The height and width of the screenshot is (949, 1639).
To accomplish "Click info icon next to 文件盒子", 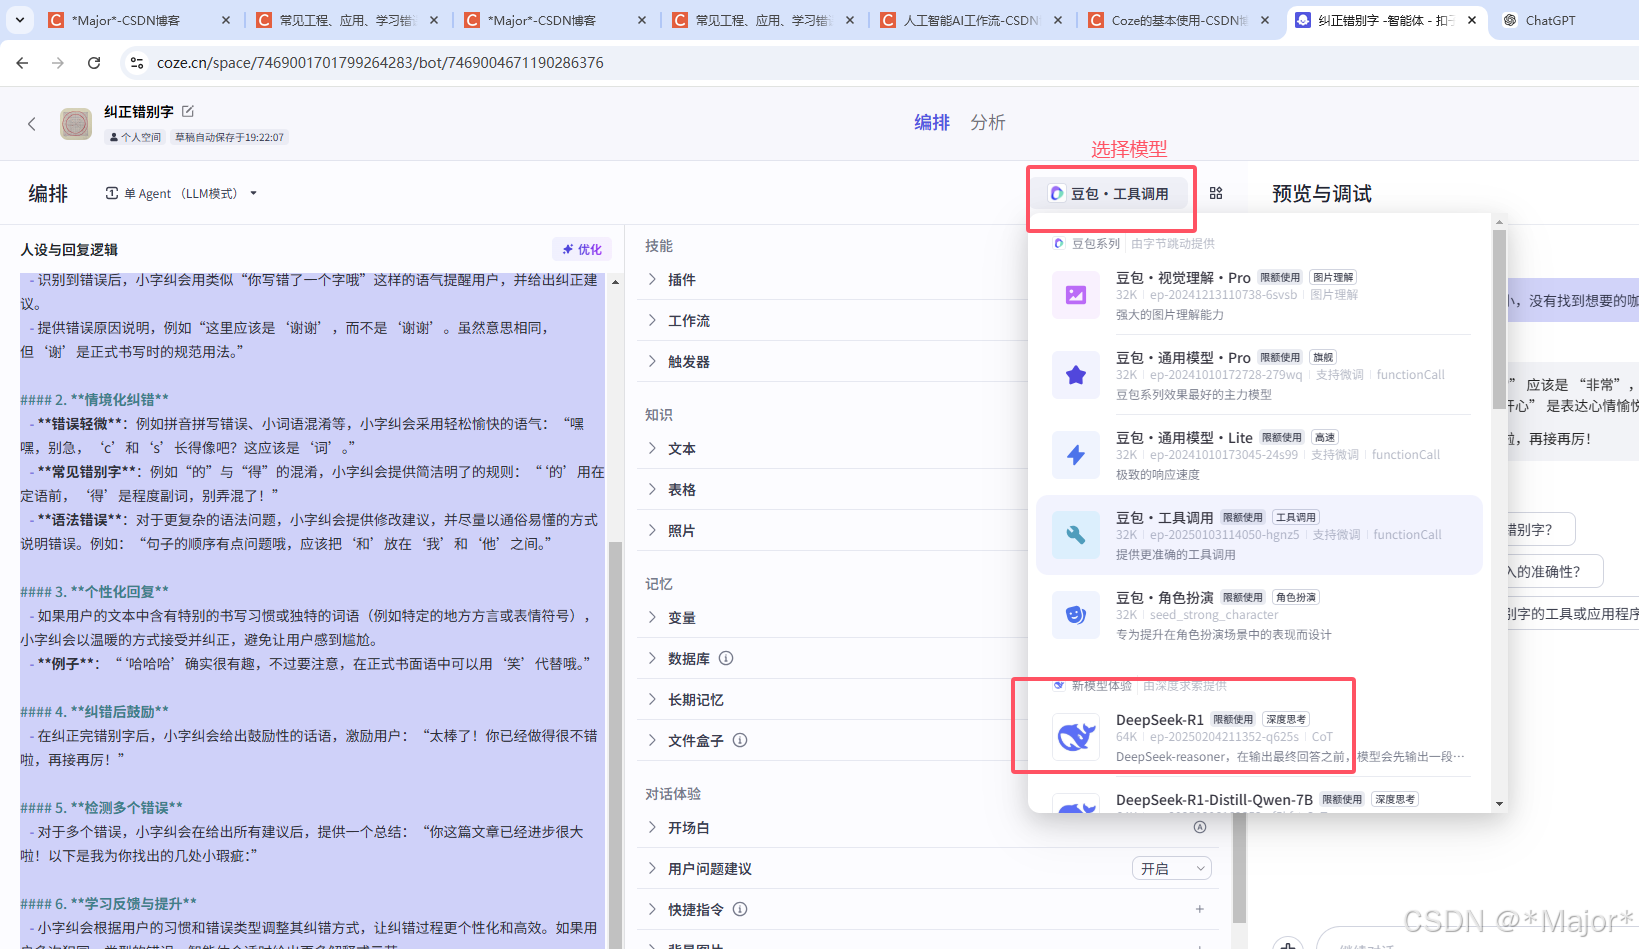I will [x=740, y=740].
